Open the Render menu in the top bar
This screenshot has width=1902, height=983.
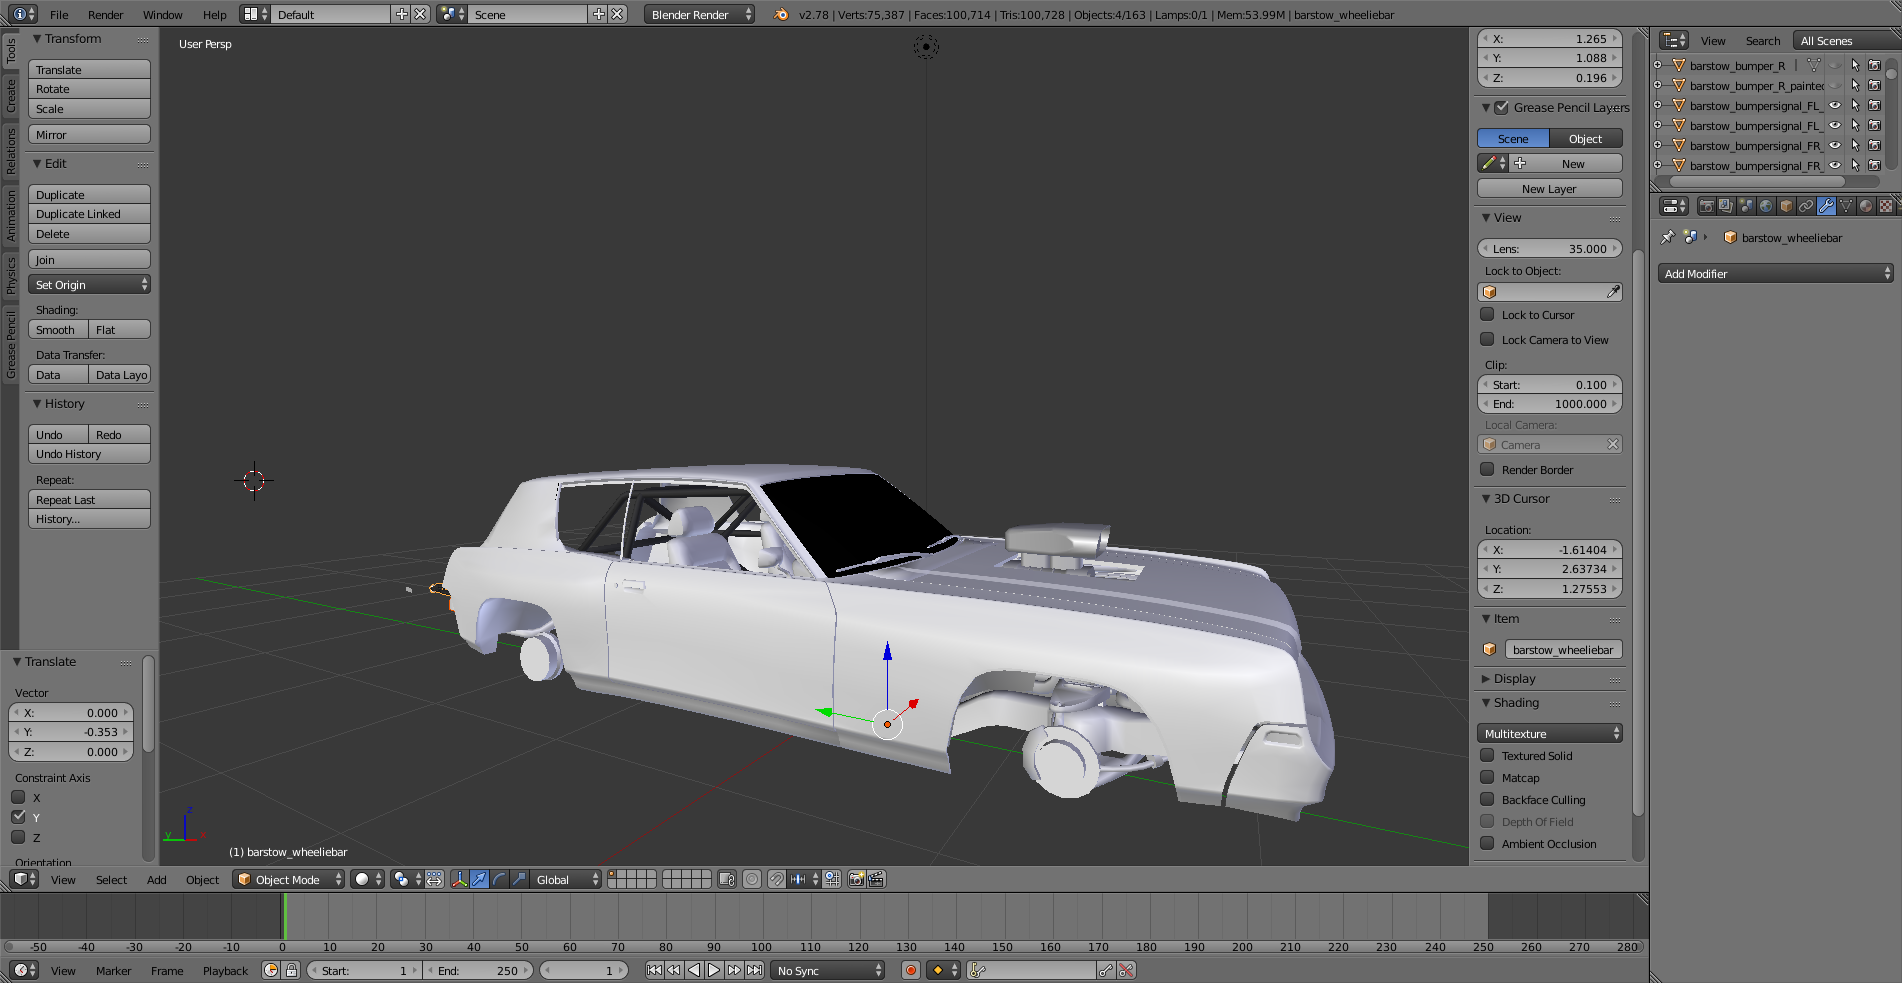[105, 15]
